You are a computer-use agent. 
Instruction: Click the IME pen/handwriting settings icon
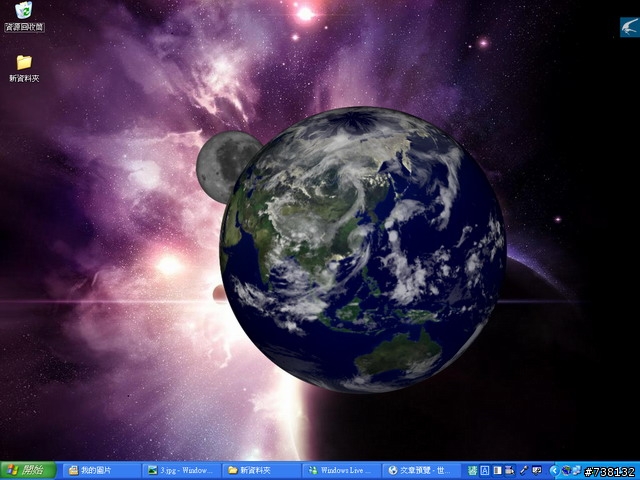(x=524, y=470)
